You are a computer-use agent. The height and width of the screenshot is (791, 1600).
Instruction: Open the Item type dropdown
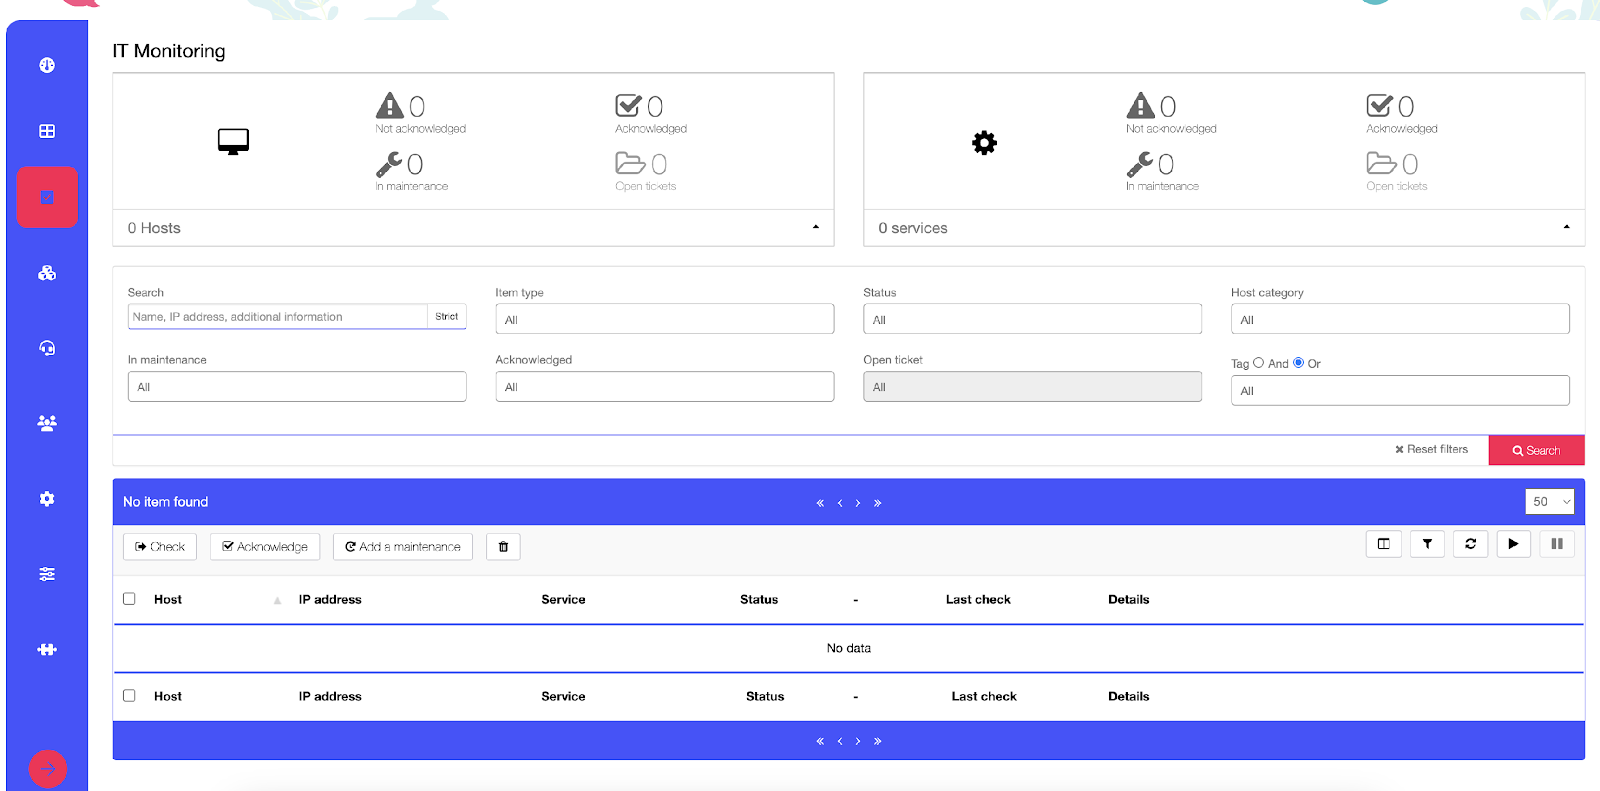coord(664,319)
